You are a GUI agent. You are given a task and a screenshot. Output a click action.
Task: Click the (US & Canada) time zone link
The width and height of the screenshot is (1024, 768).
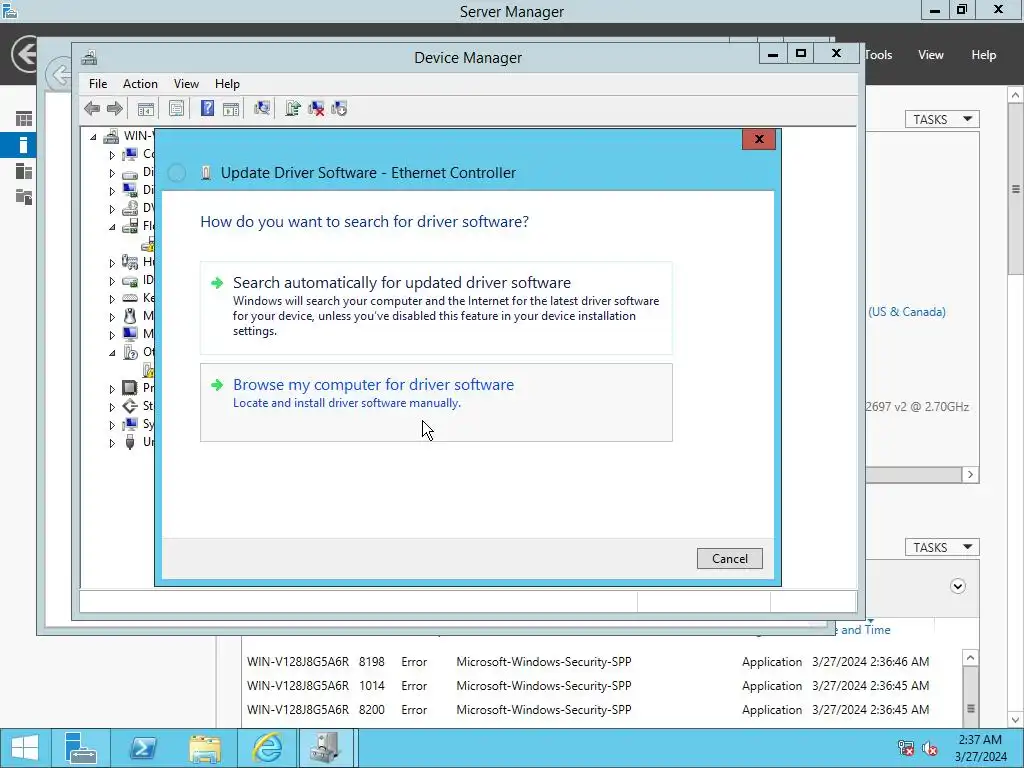coord(906,312)
